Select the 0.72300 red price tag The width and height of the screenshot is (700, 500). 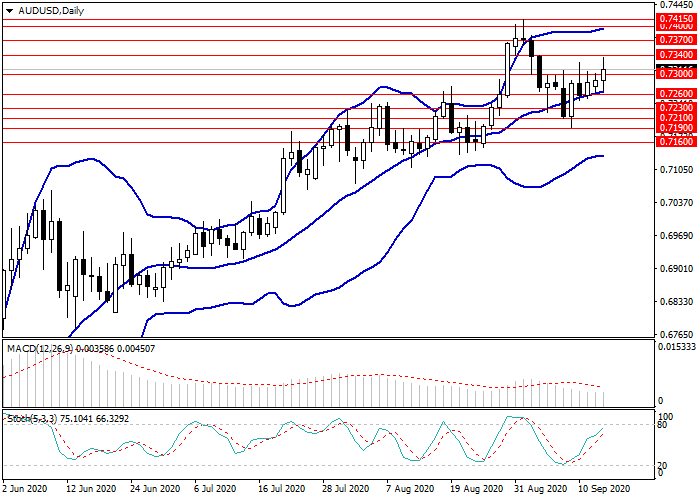pyautogui.click(x=675, y=106)
